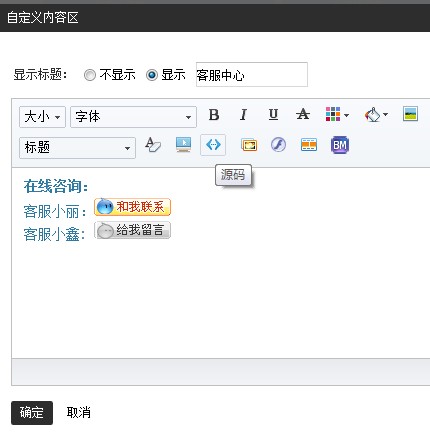The image size is (430, 445).
Task: Switch to source code view (源码)
Action: (213, 145)
